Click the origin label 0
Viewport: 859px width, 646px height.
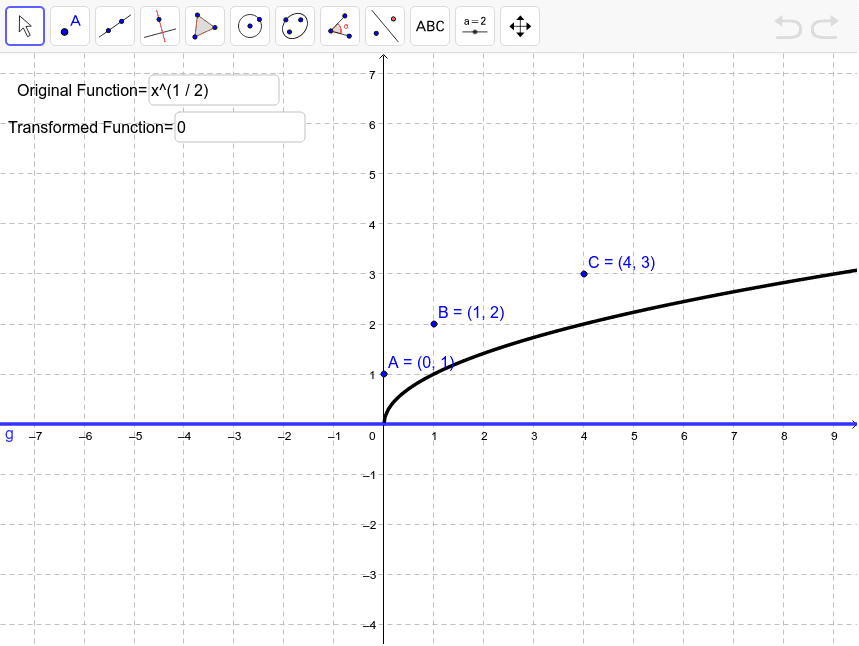click(373, 436)
